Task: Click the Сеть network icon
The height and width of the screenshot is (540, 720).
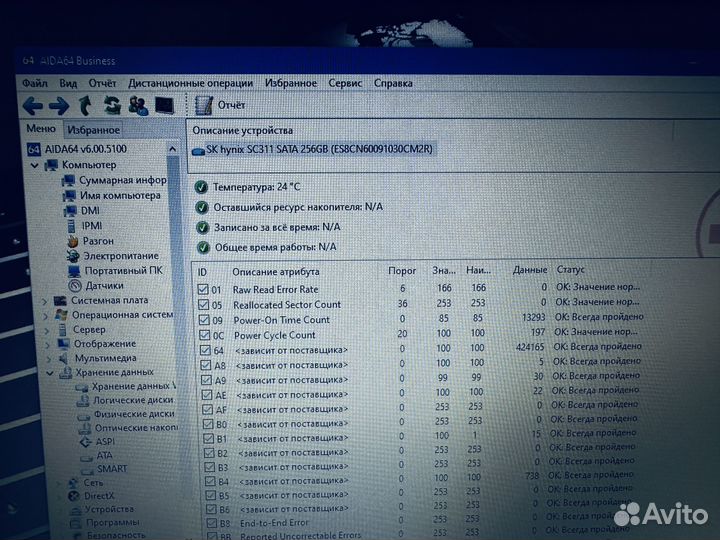Action: point(73,483)
